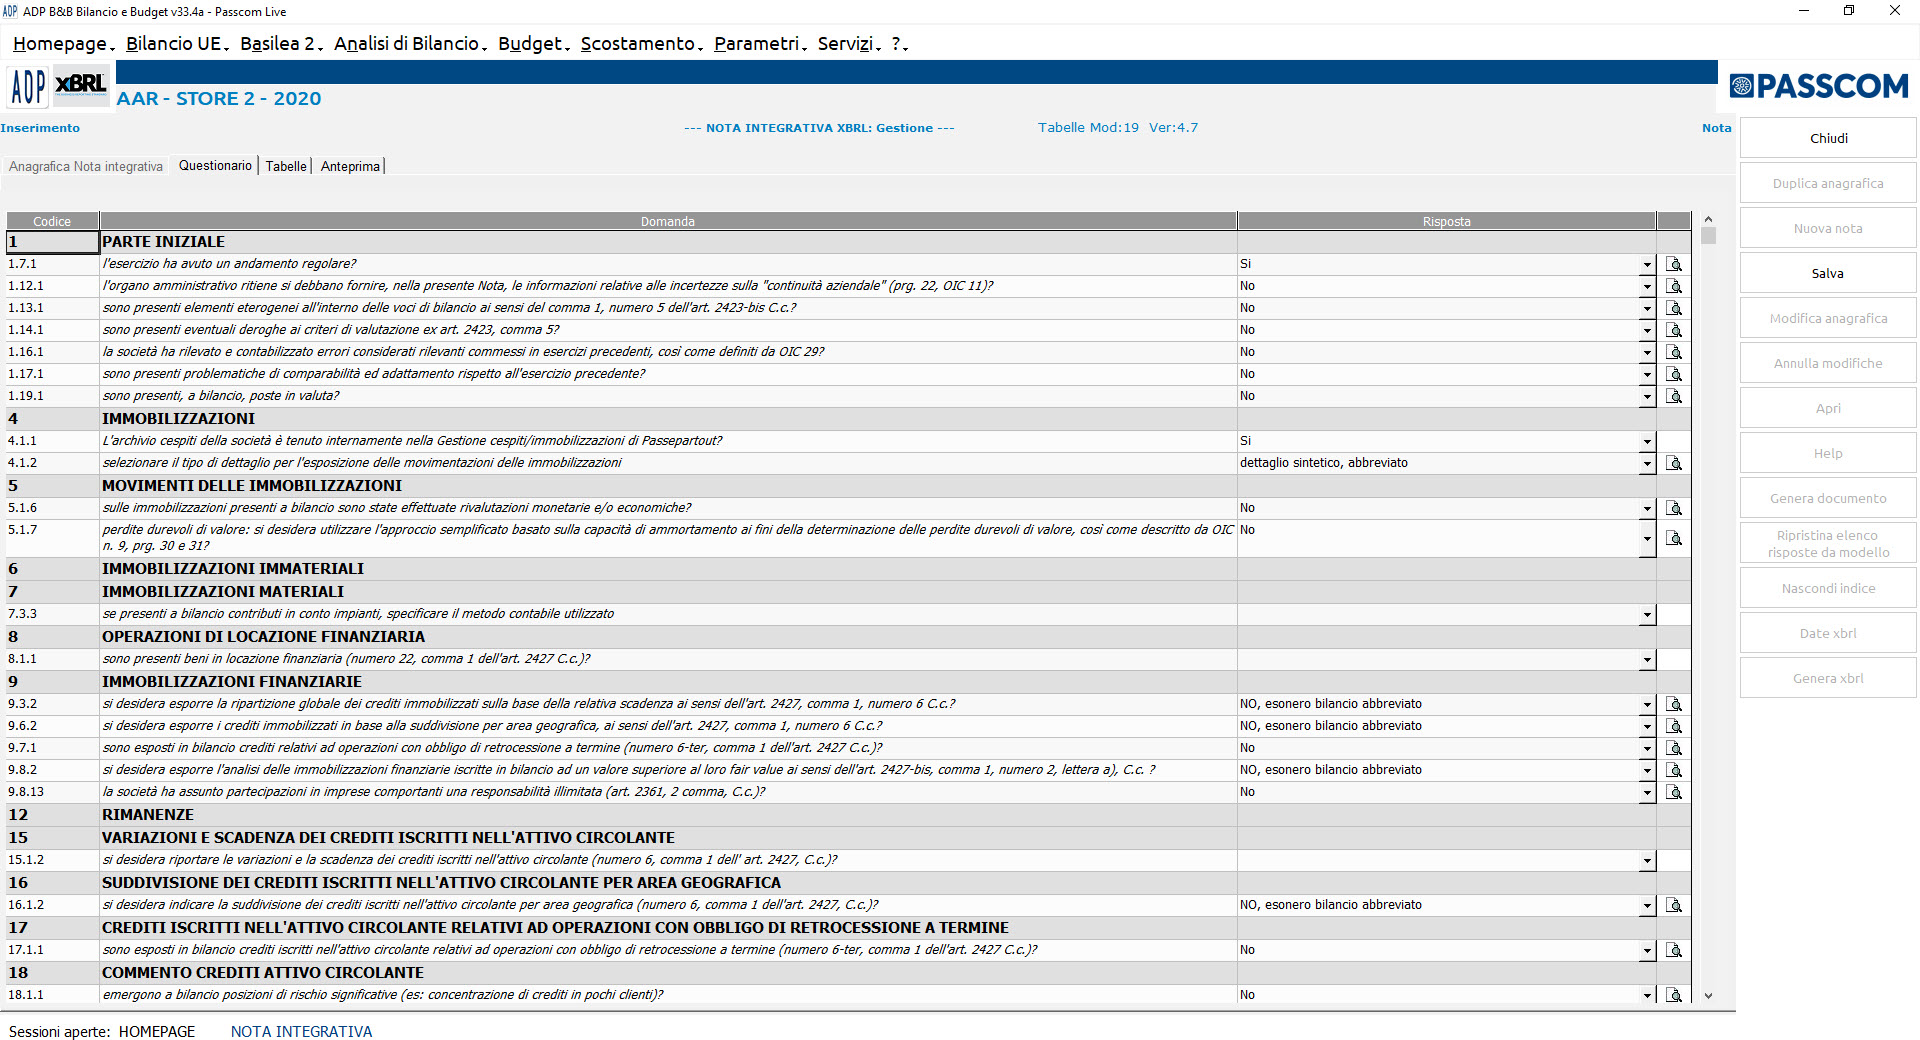The width and height of the screenshot is (1920, 1040).
Task: Open note icon for row 1.14.1
Action: pyautogui.click(x=1674, y=330)
